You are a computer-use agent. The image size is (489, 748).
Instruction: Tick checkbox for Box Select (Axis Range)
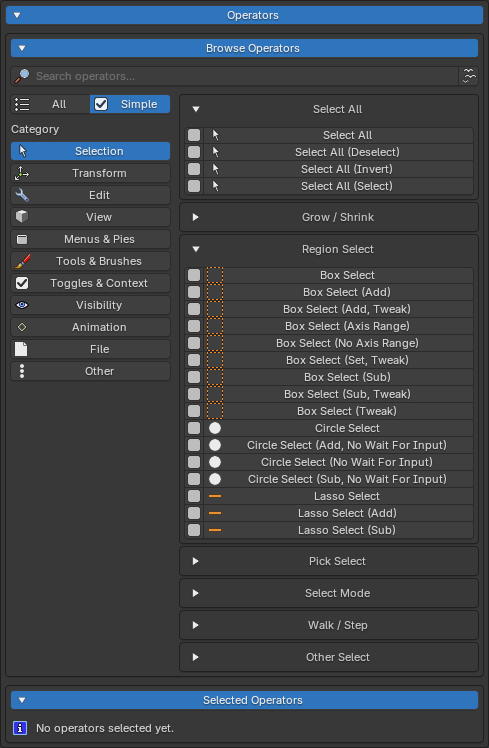[x=194, y=326]
